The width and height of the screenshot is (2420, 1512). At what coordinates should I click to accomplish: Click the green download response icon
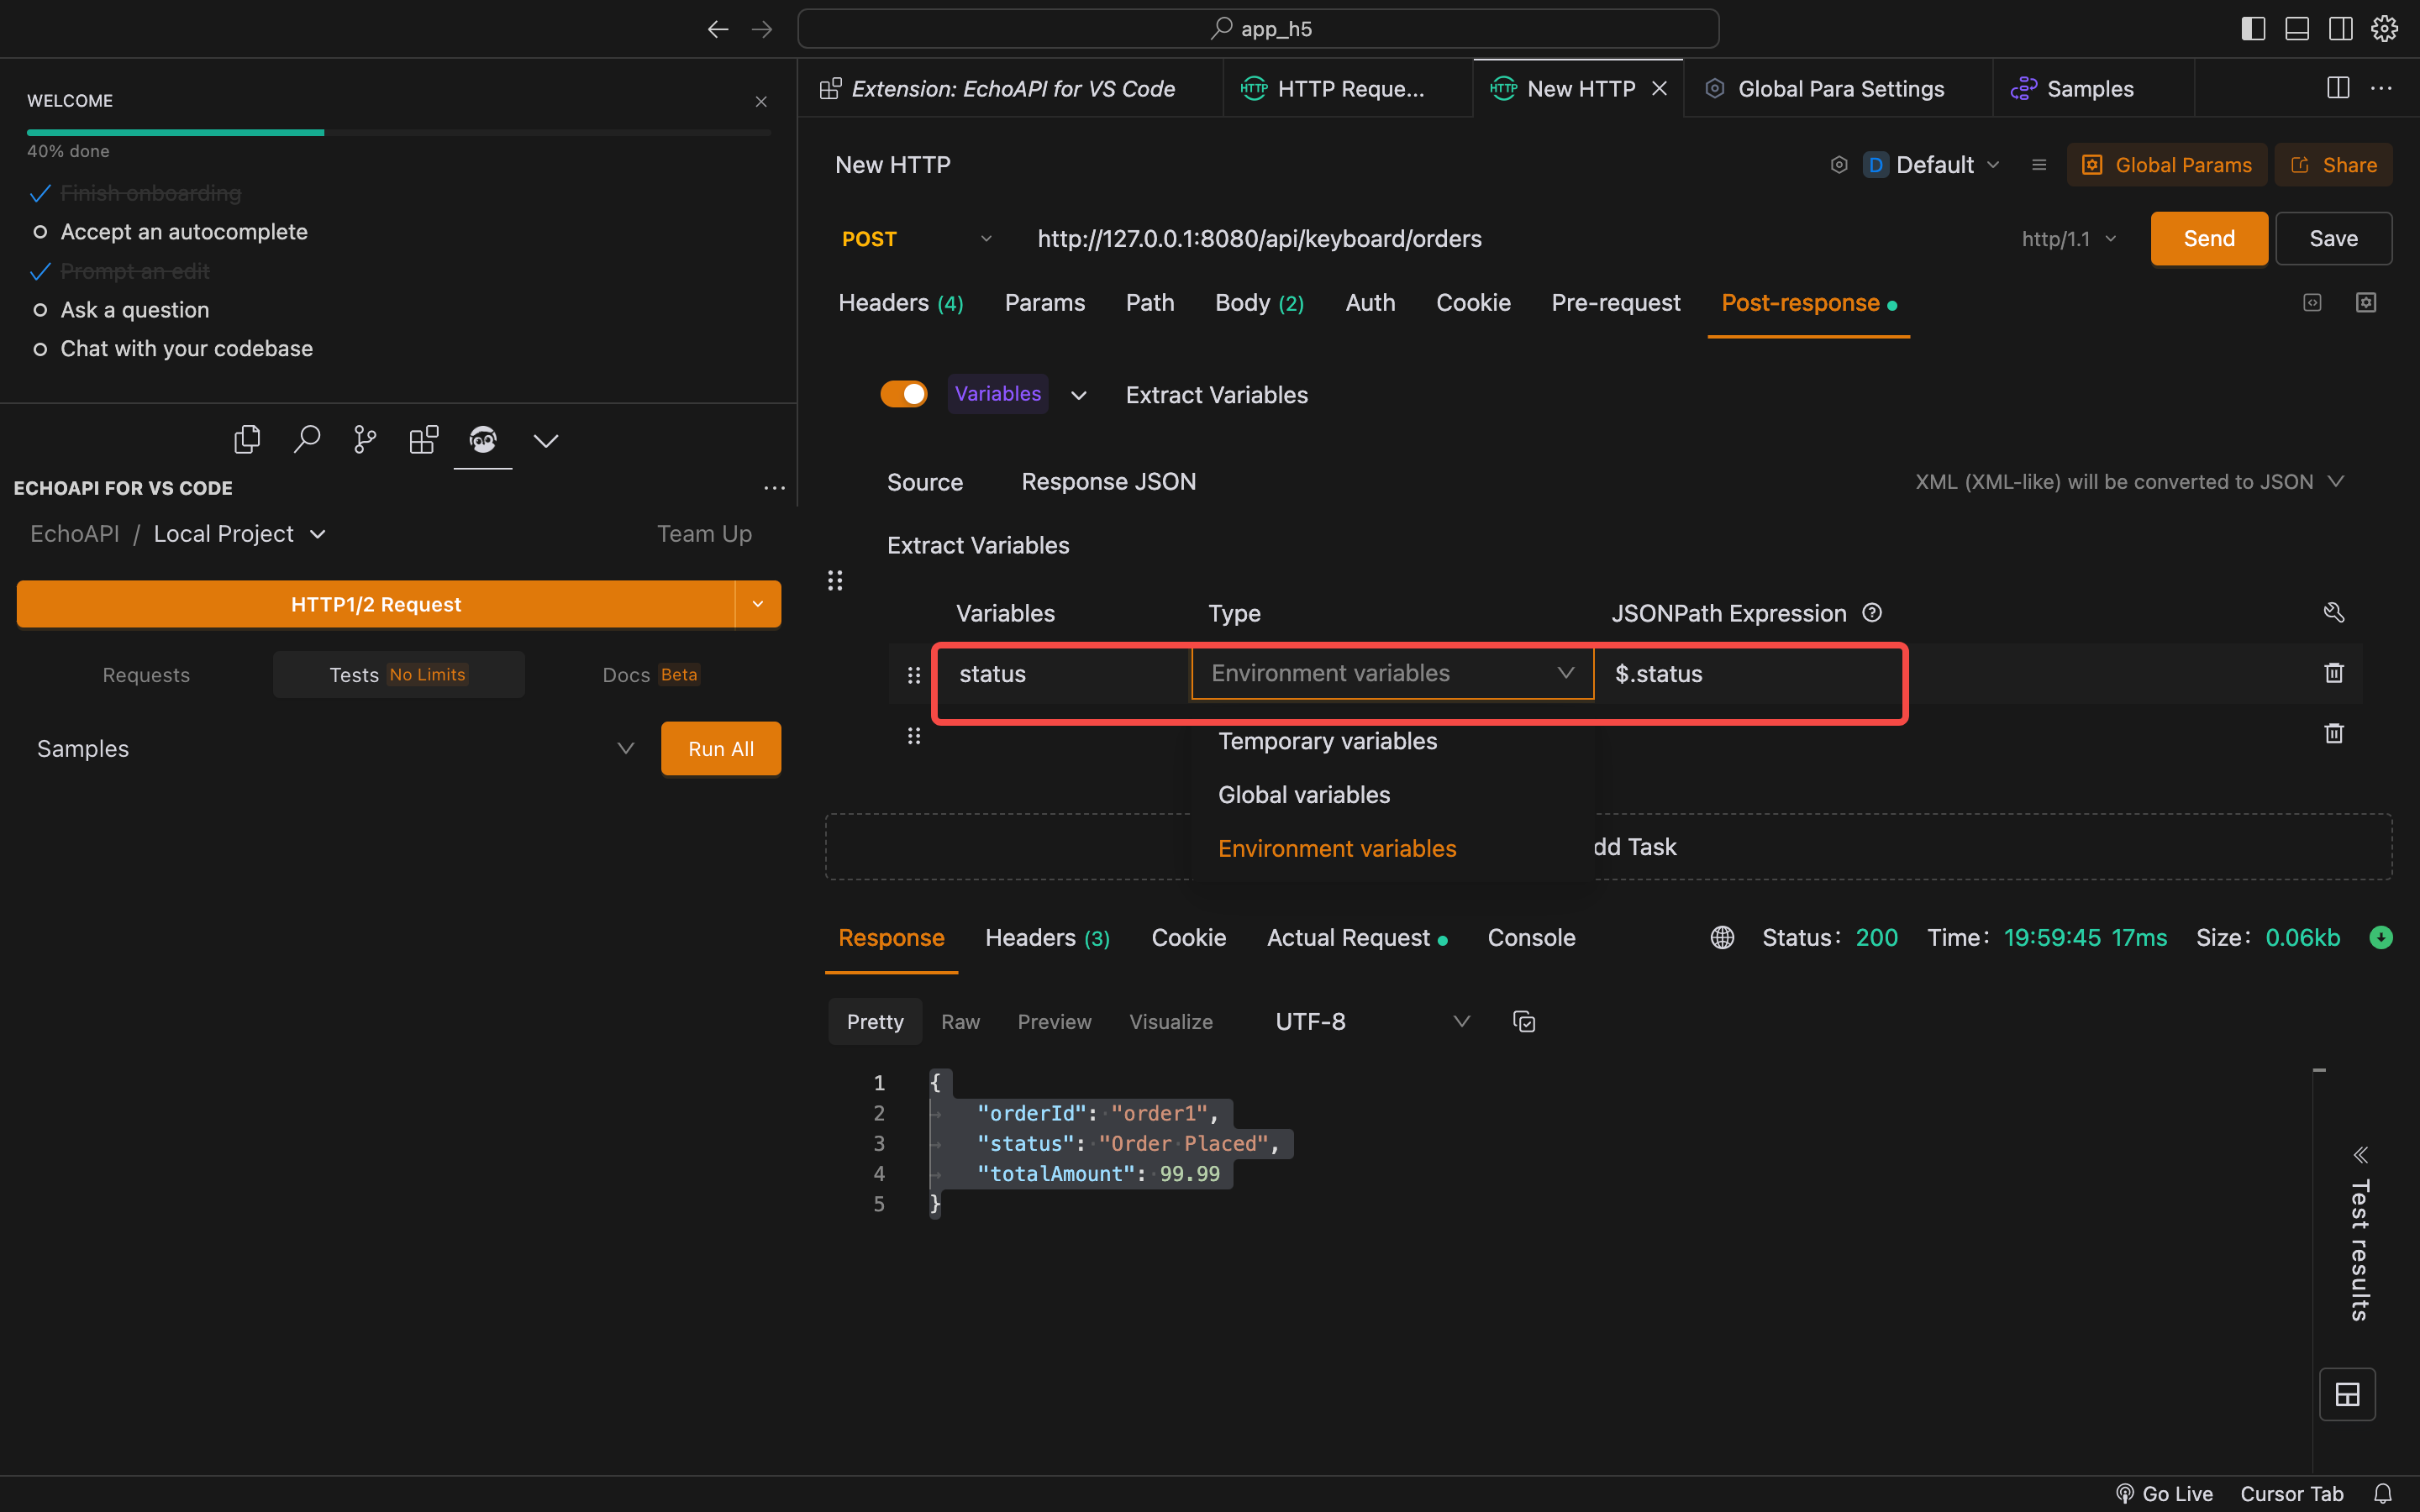click(x=2381, y=937)
